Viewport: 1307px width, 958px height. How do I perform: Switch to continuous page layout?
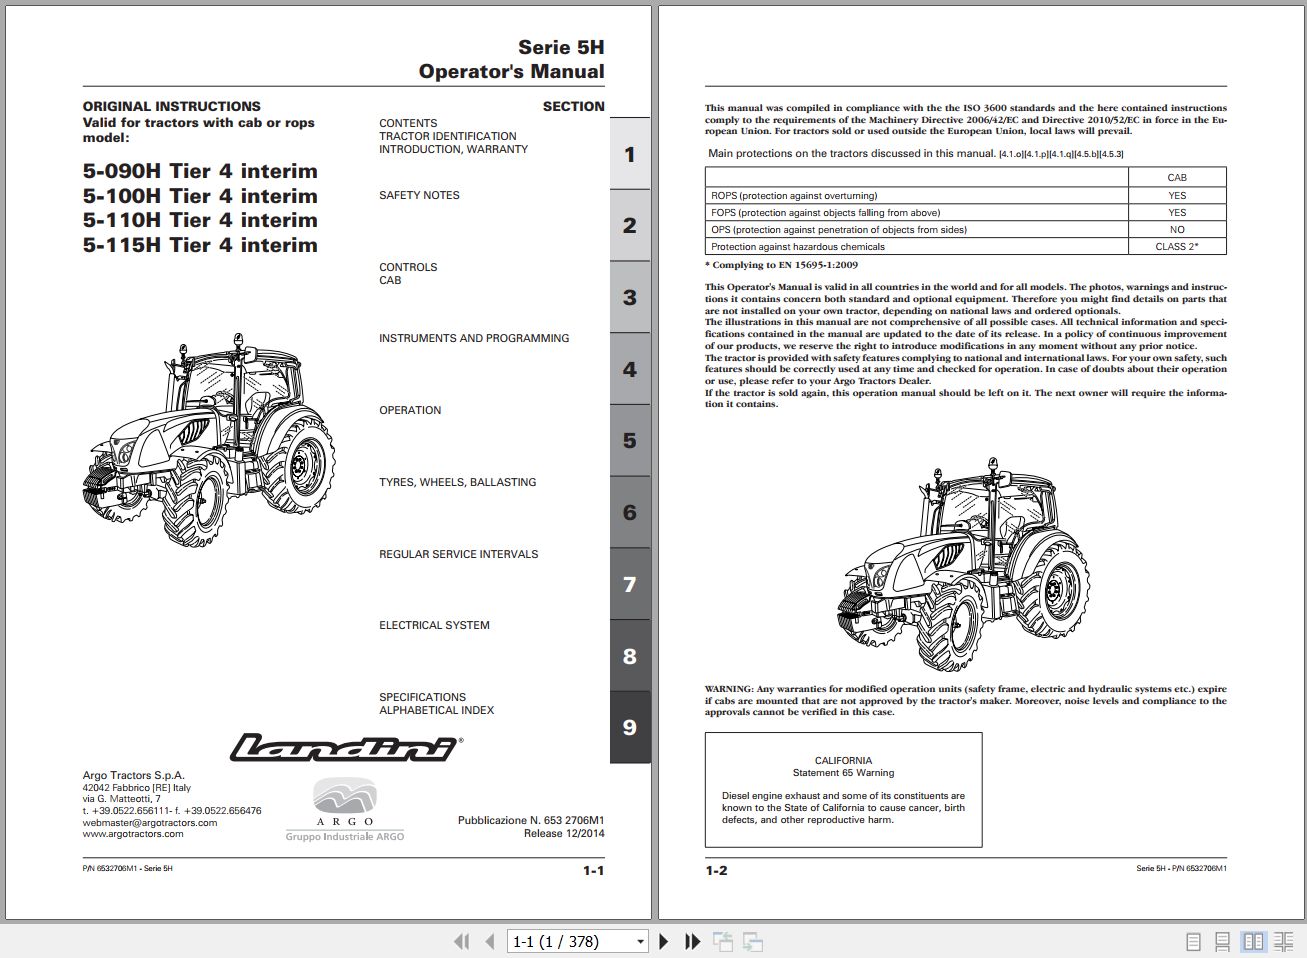pos(1223,941)
